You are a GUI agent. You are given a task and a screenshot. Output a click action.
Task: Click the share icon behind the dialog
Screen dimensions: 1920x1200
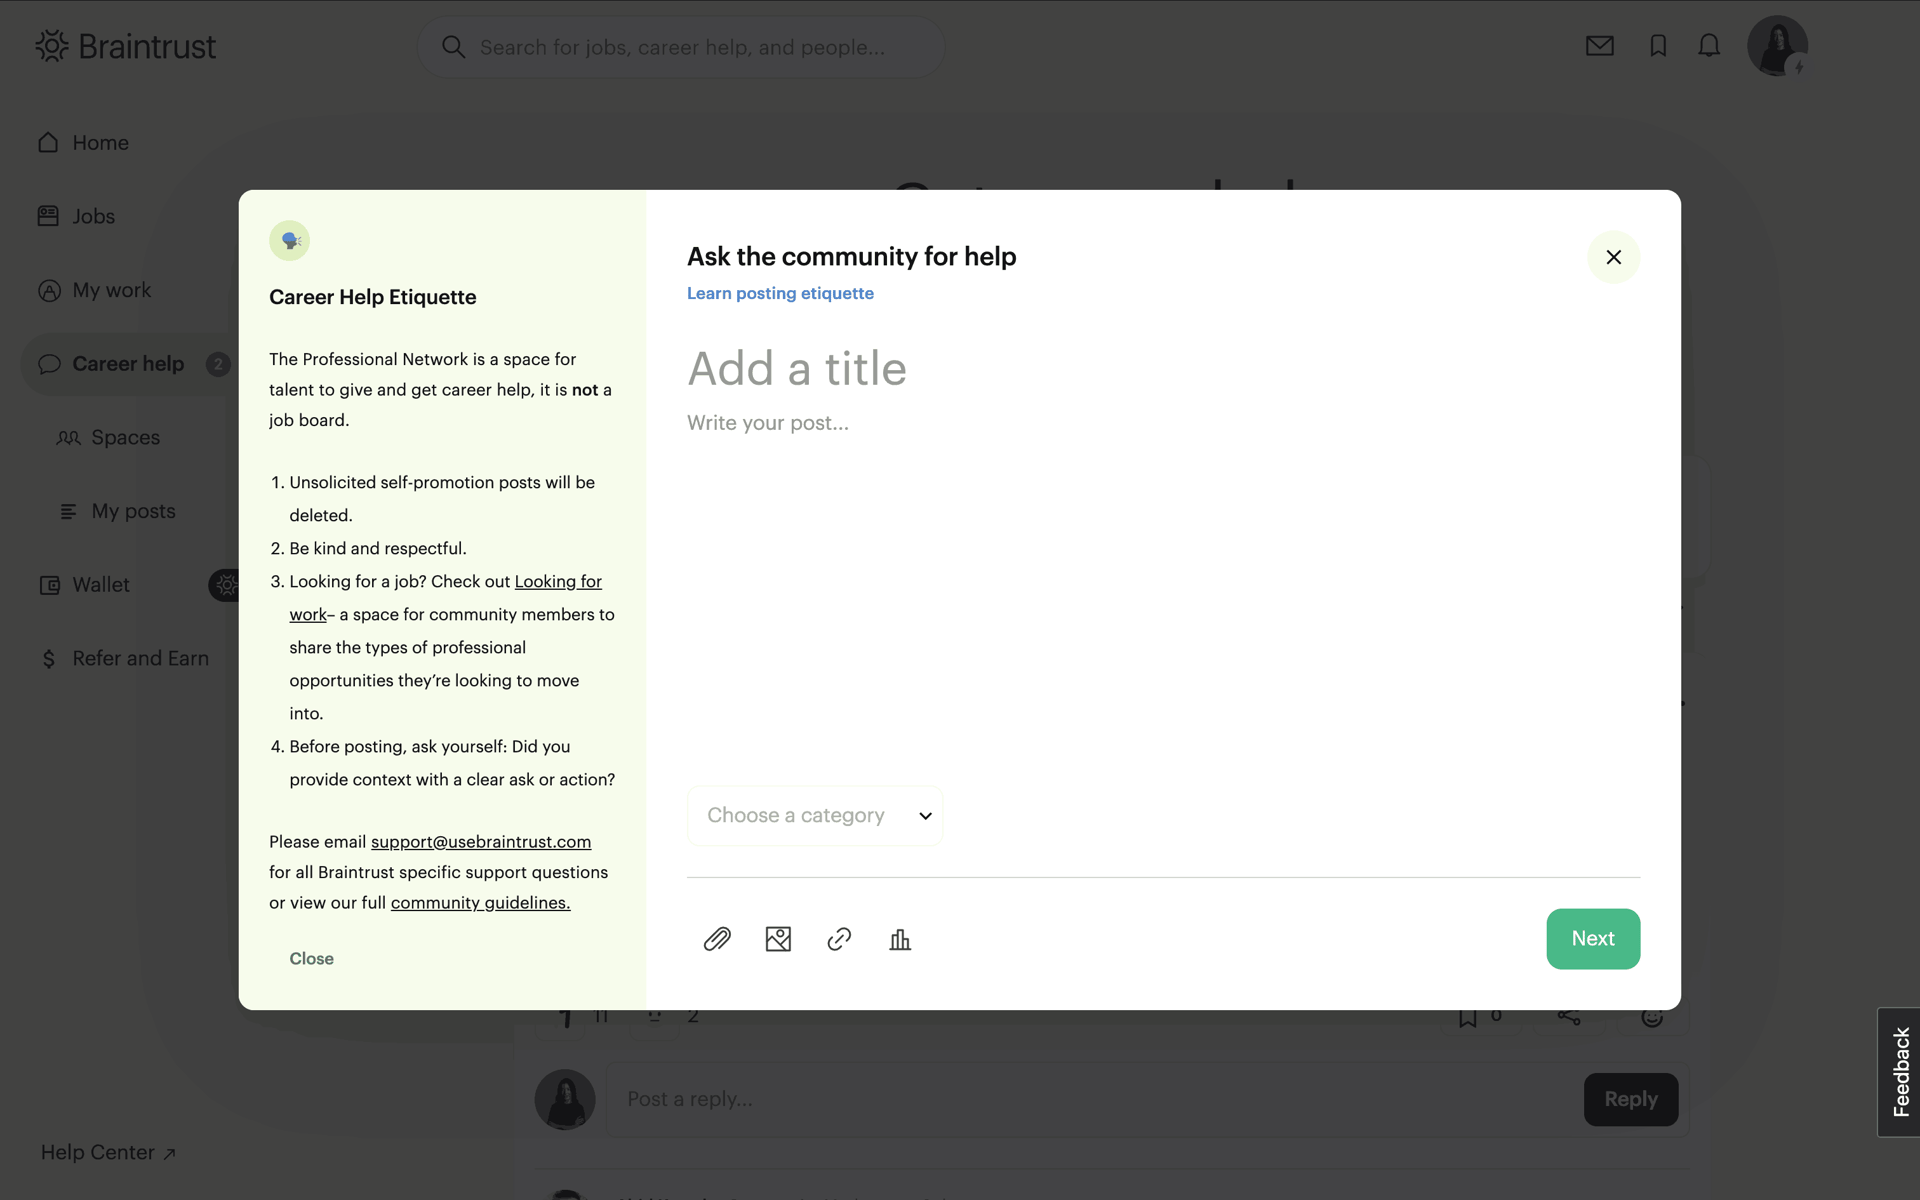tap(1568, 1017)
